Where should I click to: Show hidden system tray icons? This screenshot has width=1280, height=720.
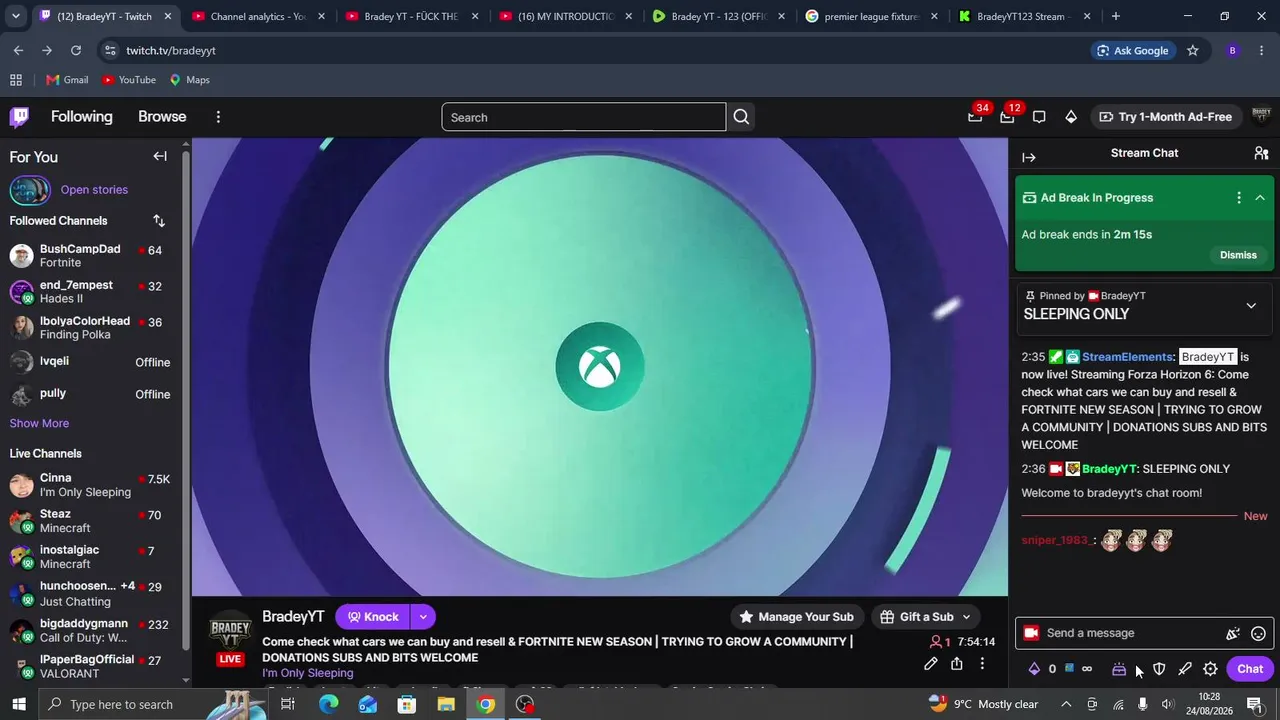[1067, 704]
